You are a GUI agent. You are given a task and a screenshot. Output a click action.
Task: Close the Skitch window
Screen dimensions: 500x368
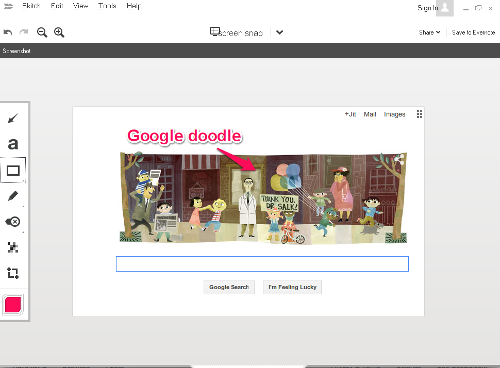coord(490,8)
